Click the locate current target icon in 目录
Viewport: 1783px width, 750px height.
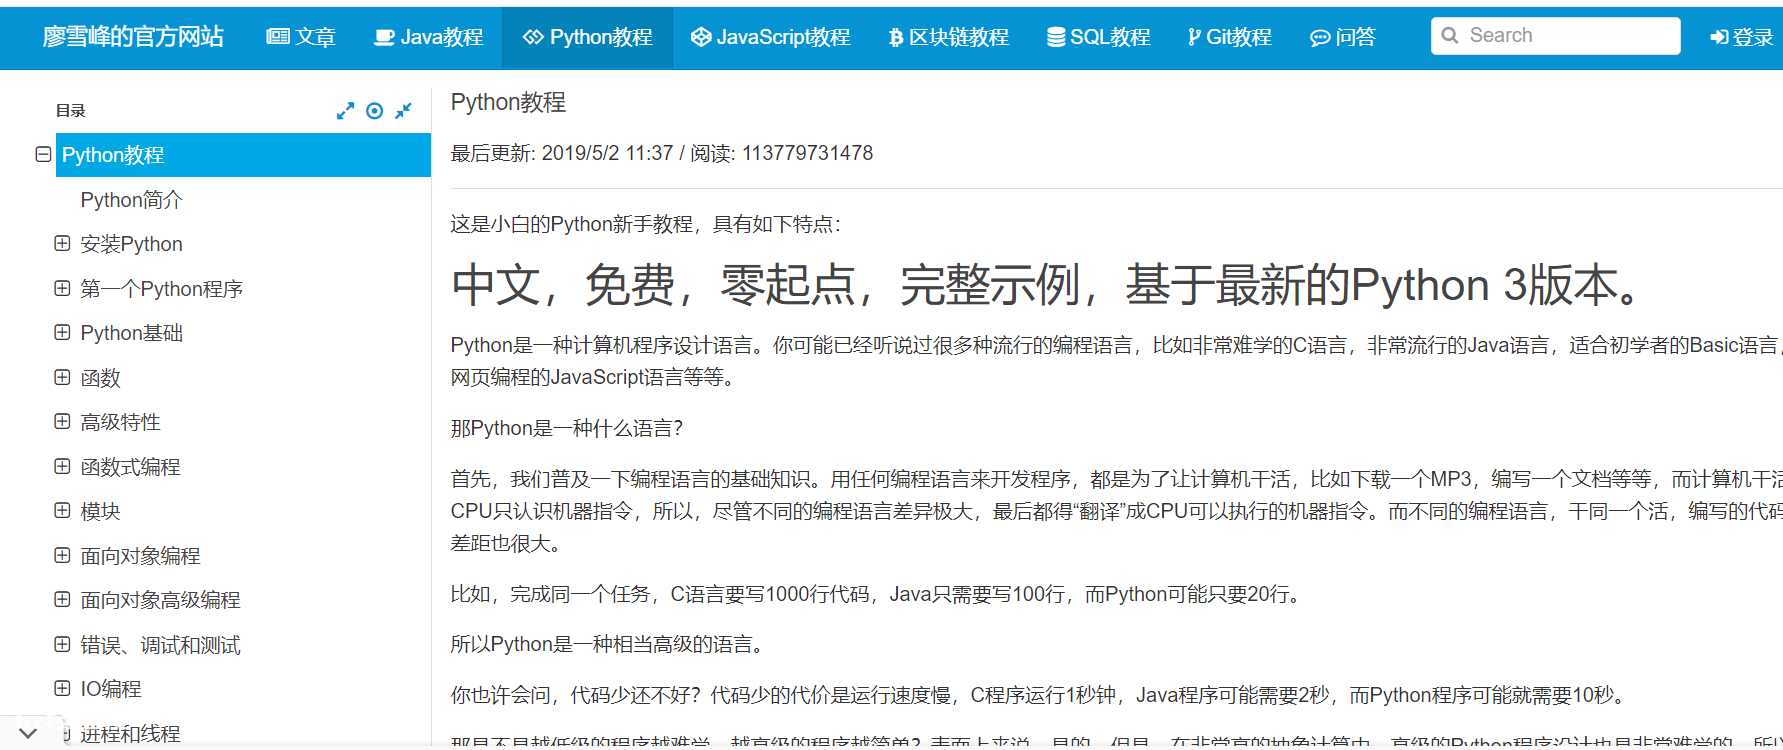pyautogui.click(x=374, y=111)
